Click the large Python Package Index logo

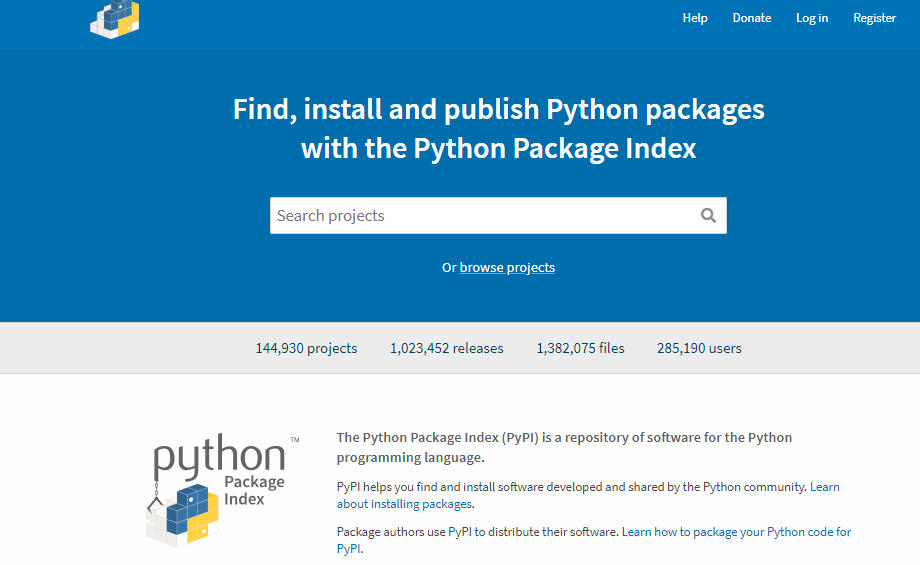(222, 490)
